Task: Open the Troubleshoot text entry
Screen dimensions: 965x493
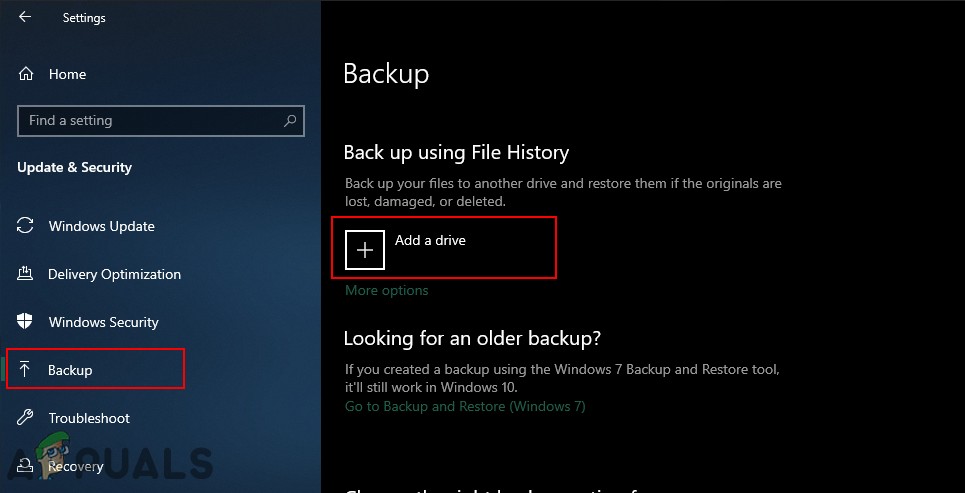Action: (x=89, y=418)
